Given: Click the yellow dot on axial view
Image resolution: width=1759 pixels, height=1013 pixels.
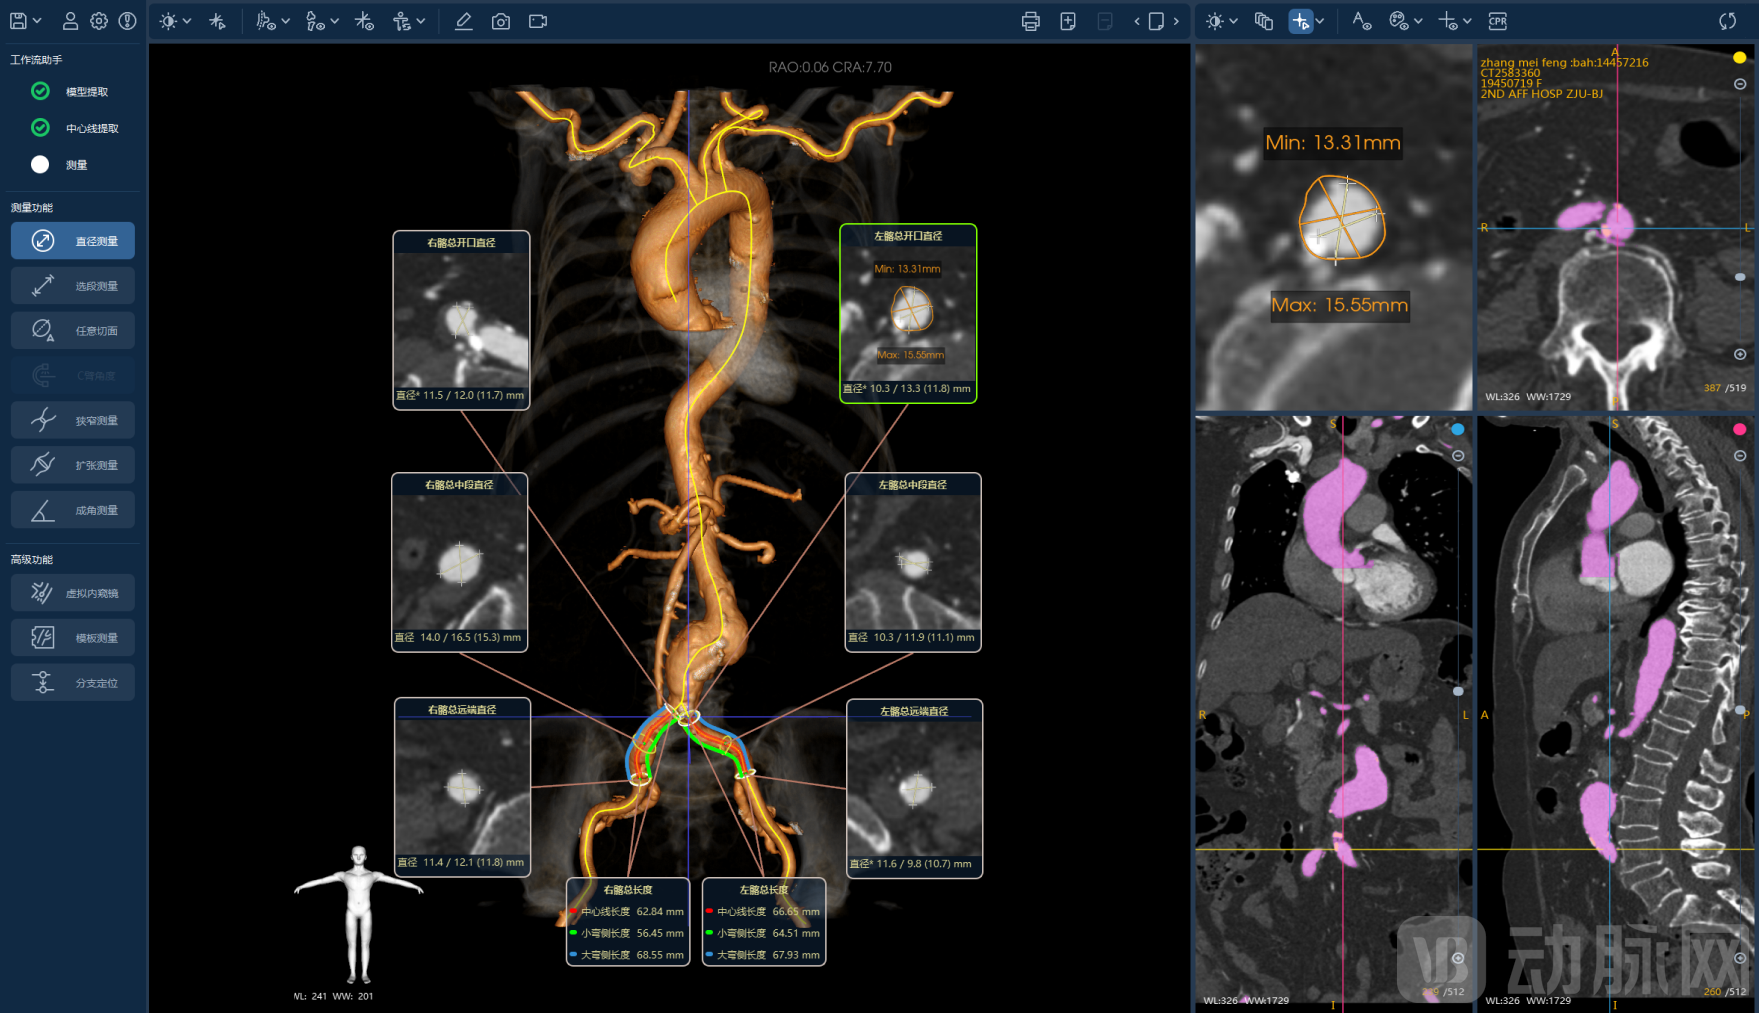Looking at the screenshot, I should coord(1739,58).
